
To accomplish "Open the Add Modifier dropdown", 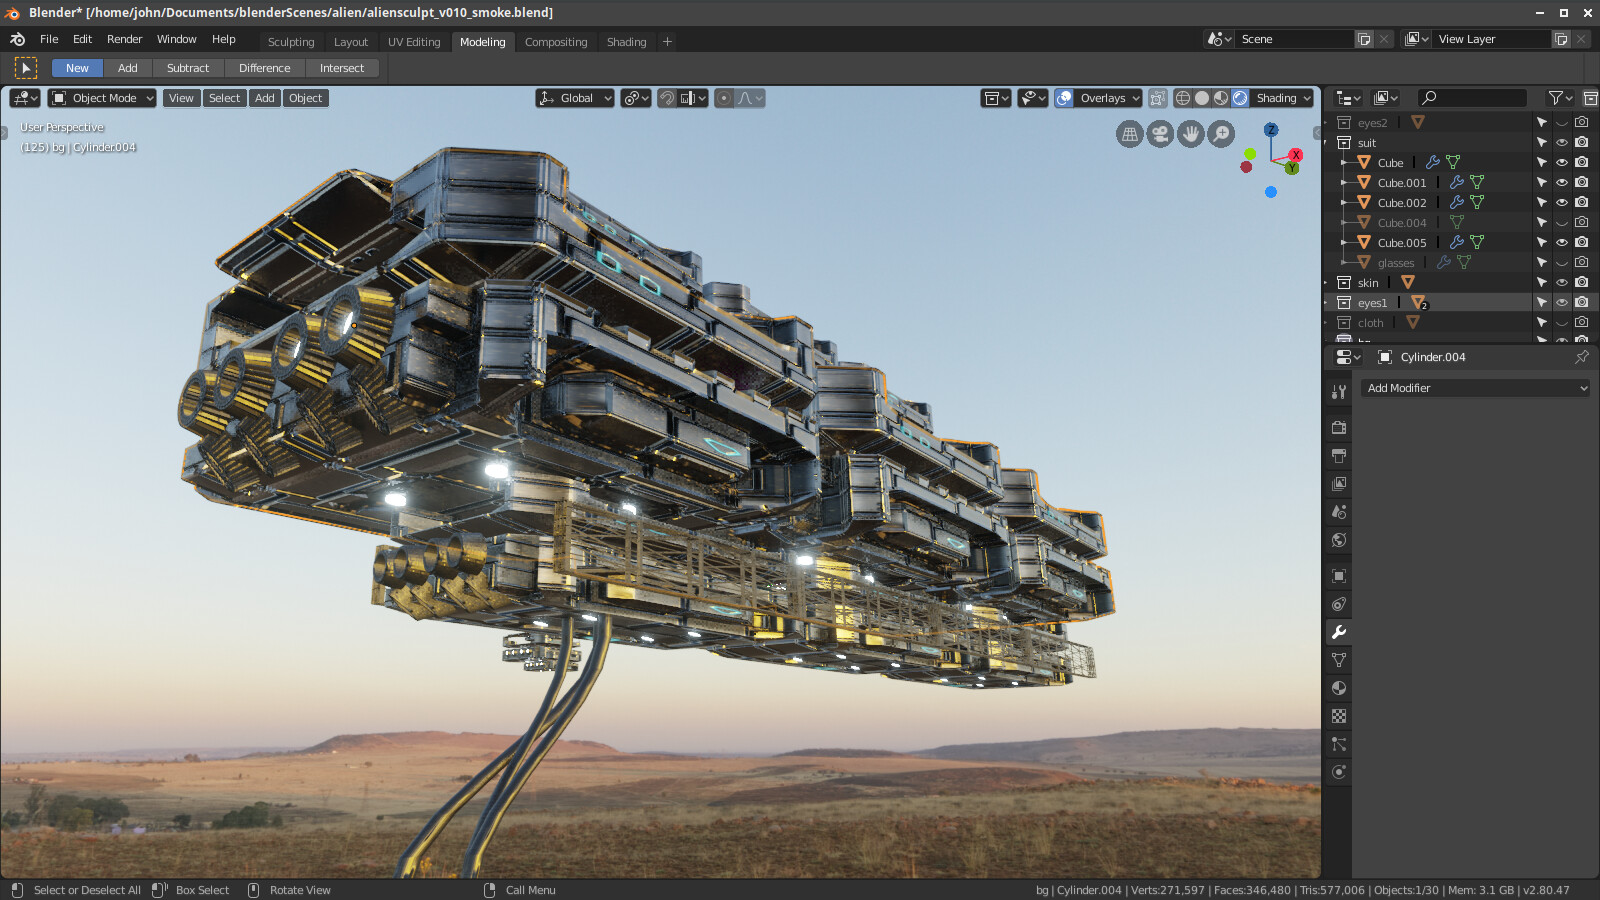I will coord(1476,388).
